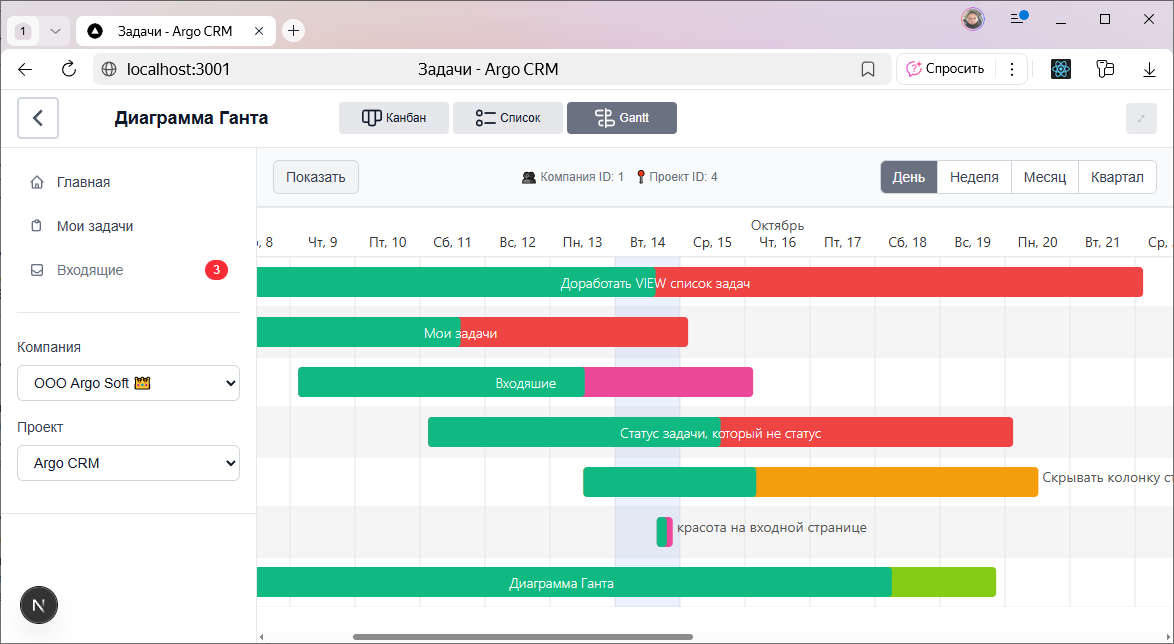The image size is (1174, 644).
Task: Switch to the Список view tab
Action: (508, 118)
